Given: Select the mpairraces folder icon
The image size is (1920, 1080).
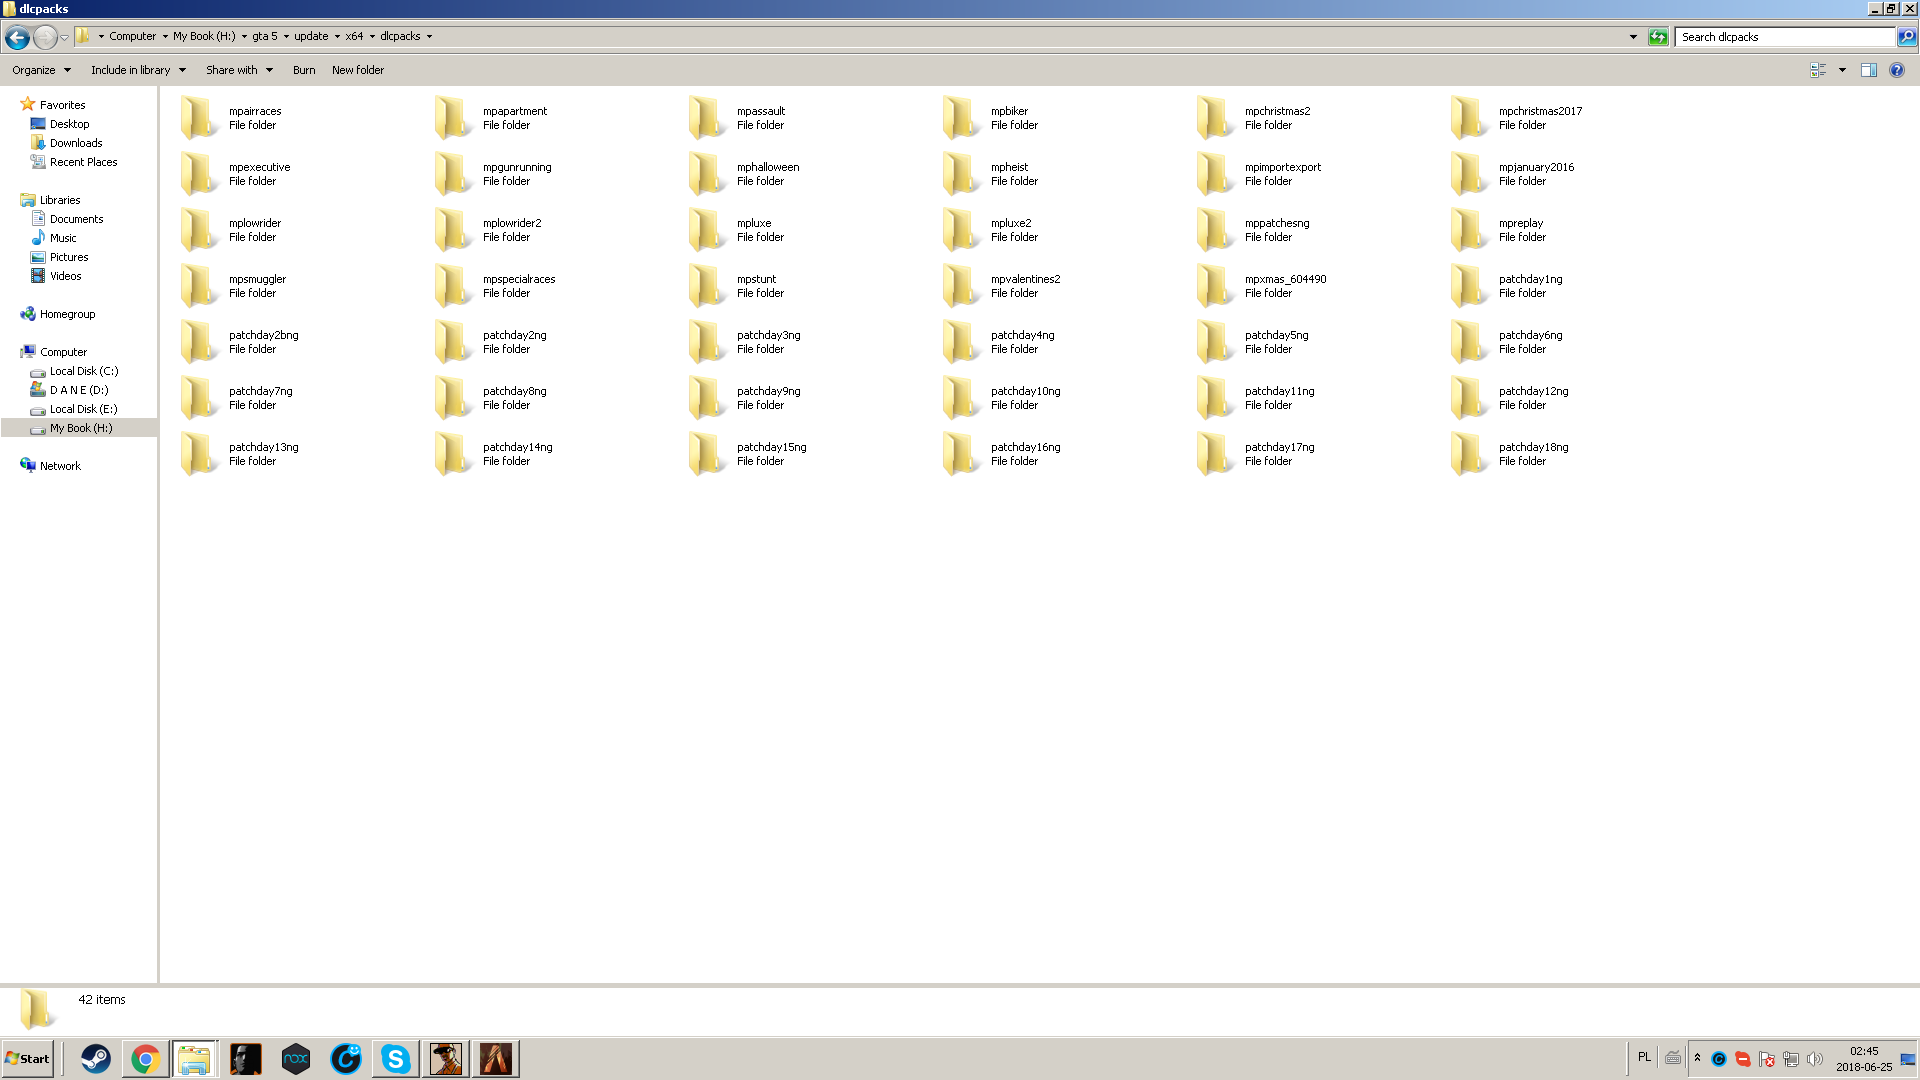Looking at the screenshot, I should pos(199,118).
